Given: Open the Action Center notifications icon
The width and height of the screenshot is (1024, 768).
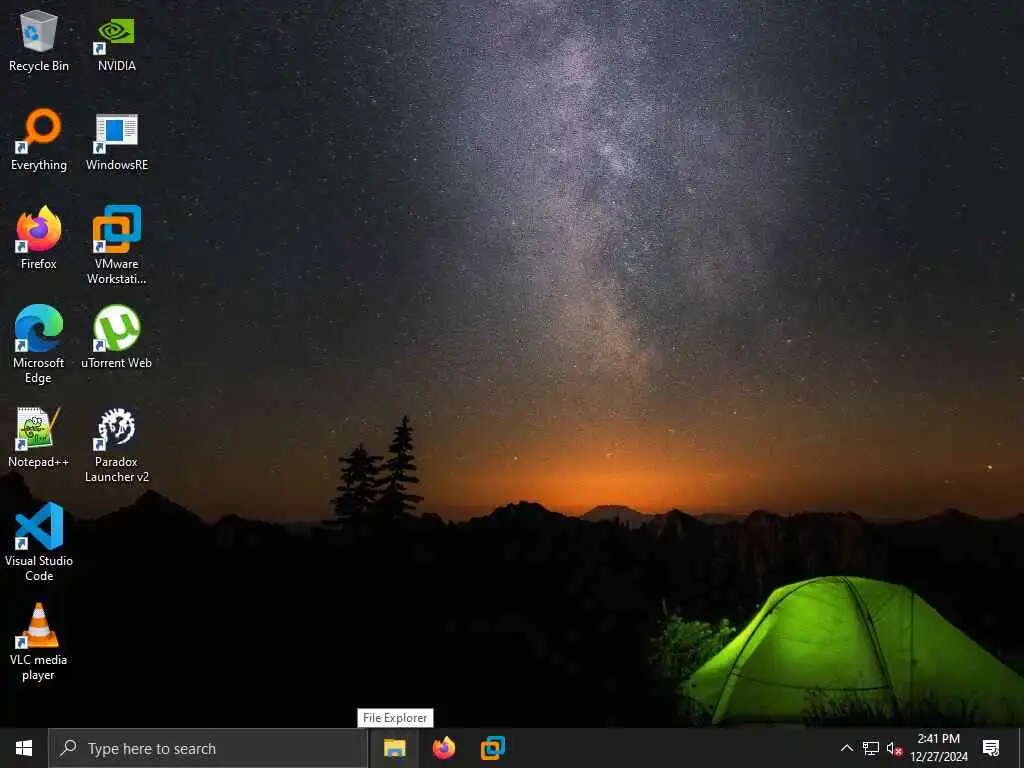Looking at the screenshot, I should point(991,748).
